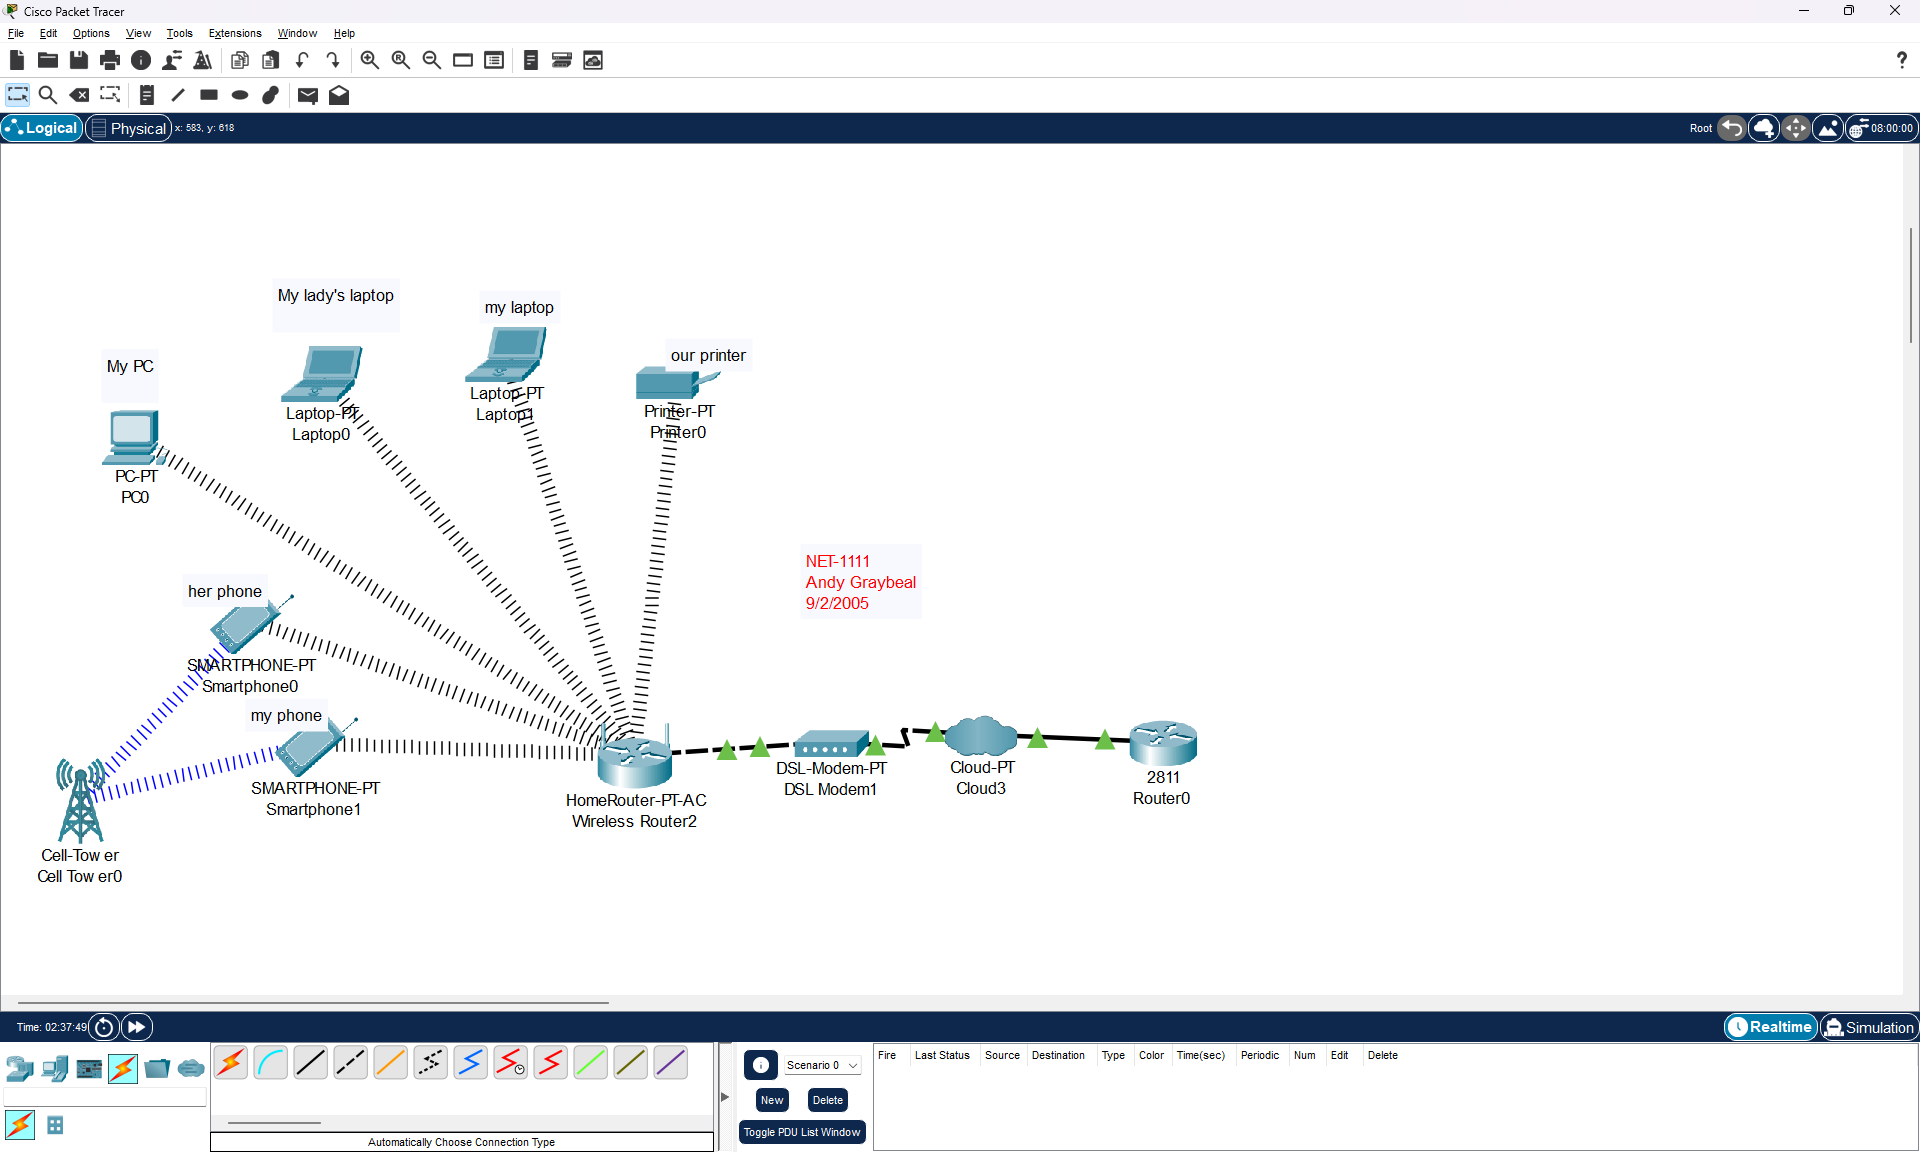Select the Delete tool icon
The width and height of the screenshot is (1920, 1152).
(x=79, y=95)
